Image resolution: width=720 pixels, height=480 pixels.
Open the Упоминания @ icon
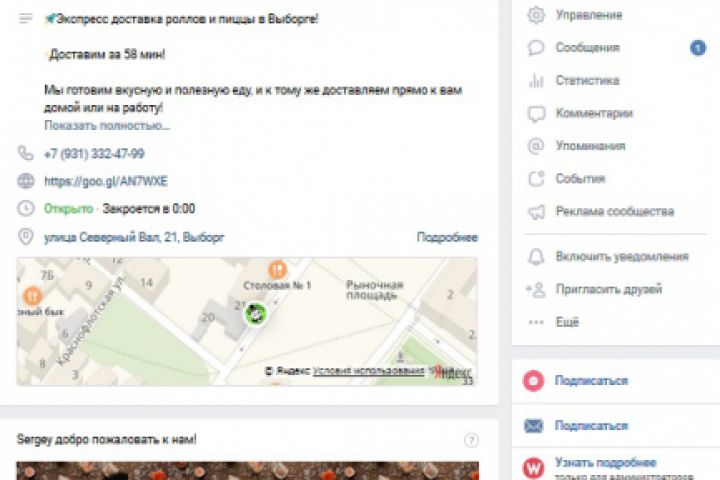[536, 146]
